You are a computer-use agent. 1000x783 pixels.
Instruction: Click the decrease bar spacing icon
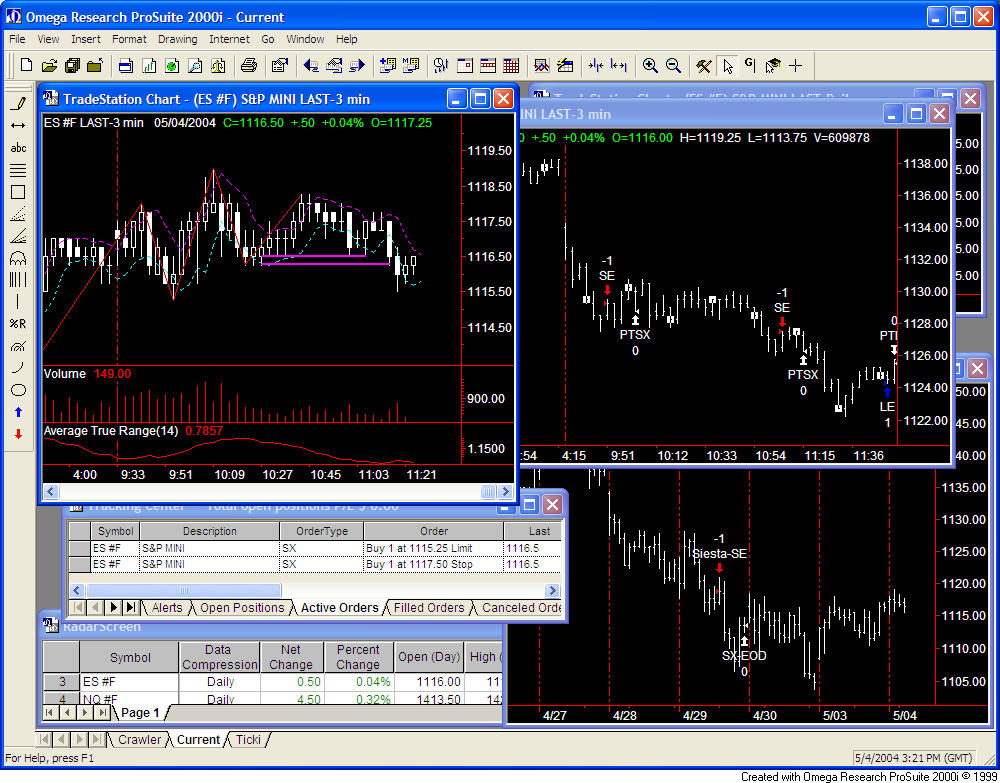596,65
